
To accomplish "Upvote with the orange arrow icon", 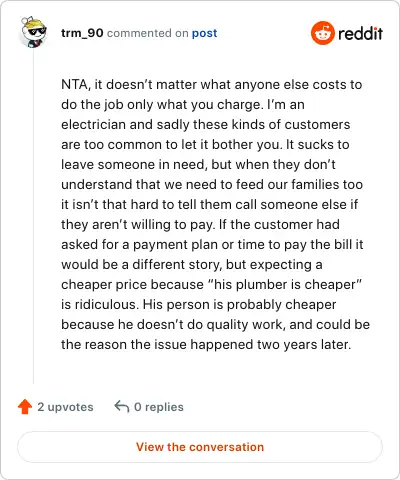I will pos(25,407).
